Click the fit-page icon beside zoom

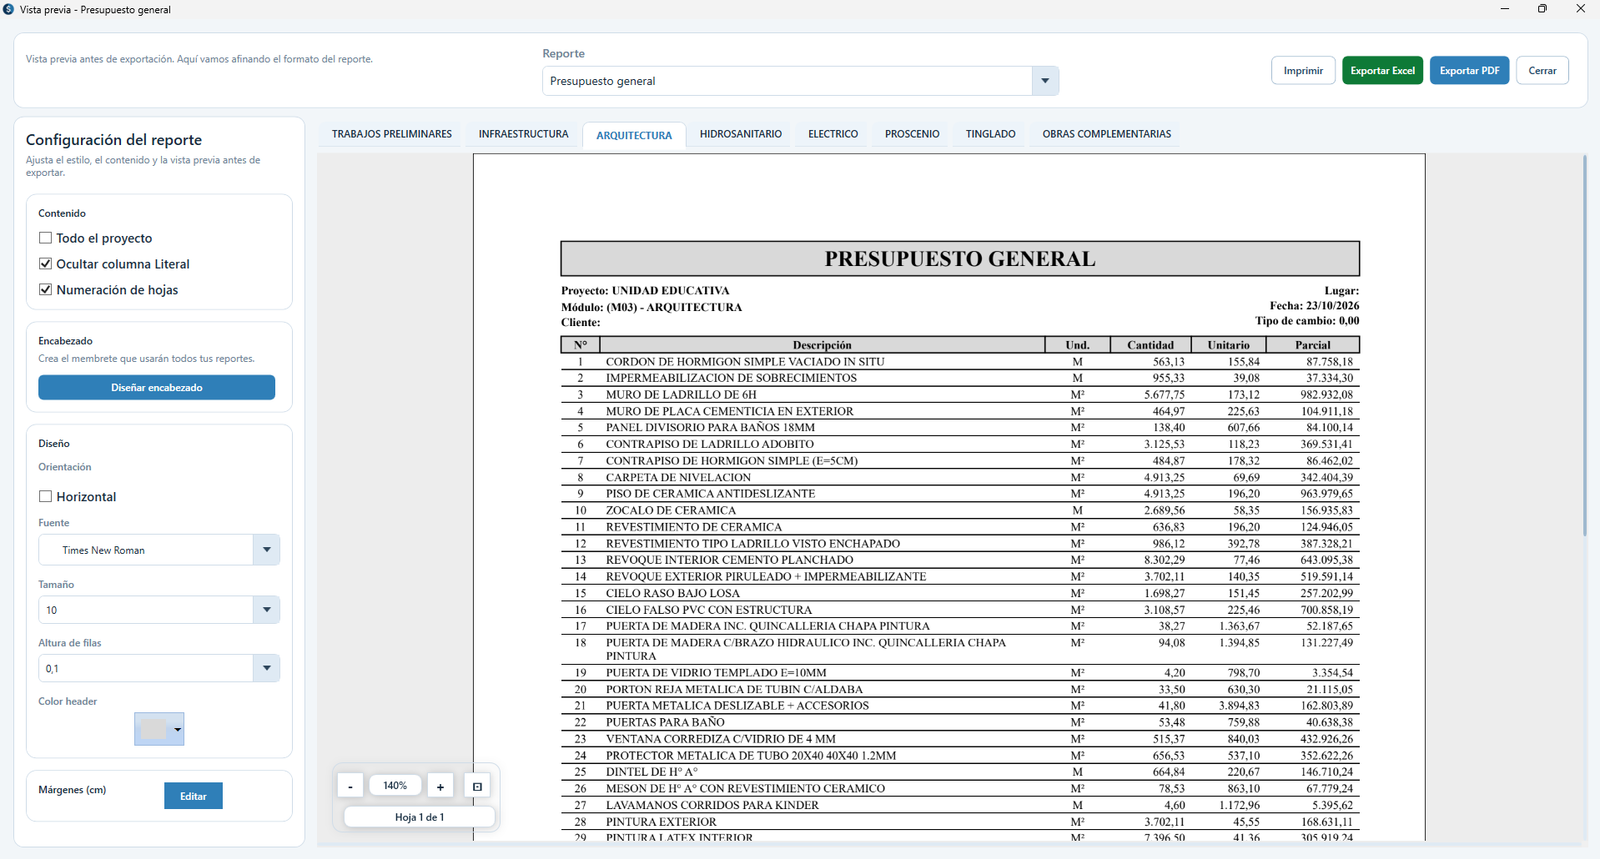[477, 787]
